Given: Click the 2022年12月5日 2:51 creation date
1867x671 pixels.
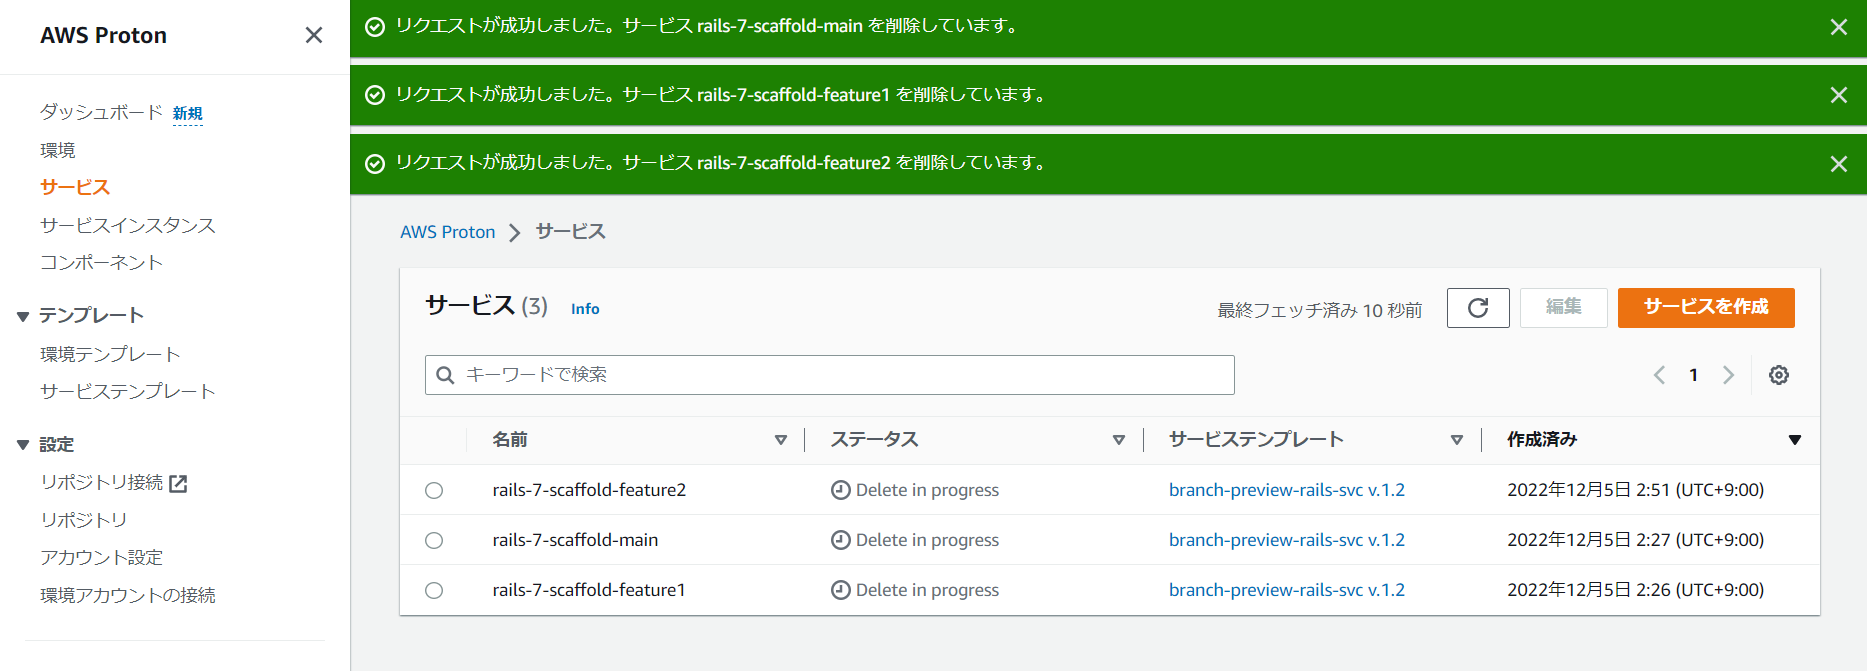Looking at the screenshot, I should pyautogui.click(x=1635, y=490).
